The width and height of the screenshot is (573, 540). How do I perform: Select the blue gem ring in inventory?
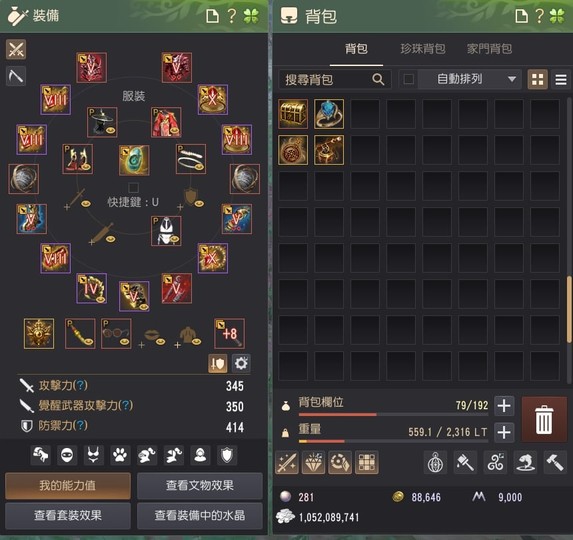coord(329,114)
